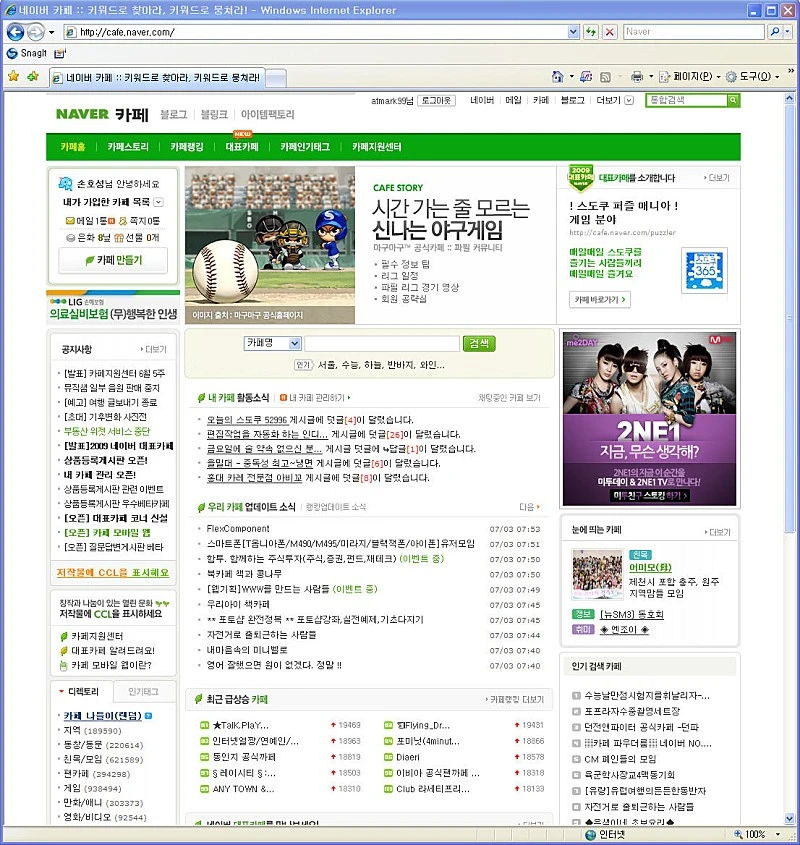Image resolution: width=800 pixels, height=845 pixels.
Task: Click the 게임 (938494) directory link
Action: pyautogui.click(x=92, y=788)
